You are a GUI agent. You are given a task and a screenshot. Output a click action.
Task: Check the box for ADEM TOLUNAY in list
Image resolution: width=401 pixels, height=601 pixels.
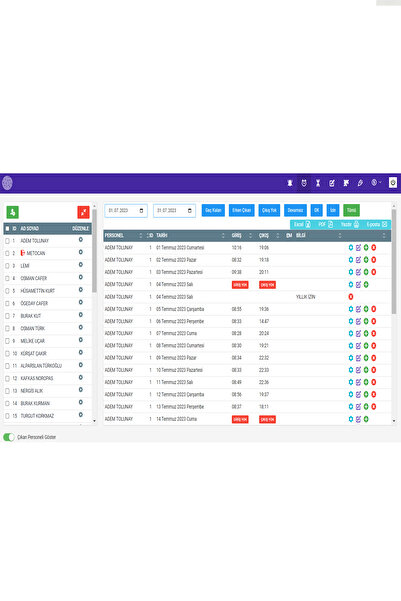7,241
